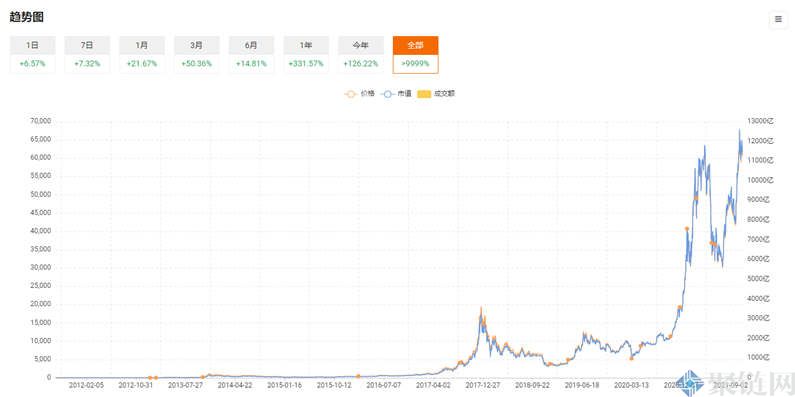Screen dimensions: 795x397
Task: Click the 10000亿 market cap axis label
Action: [x=760, y=180]
